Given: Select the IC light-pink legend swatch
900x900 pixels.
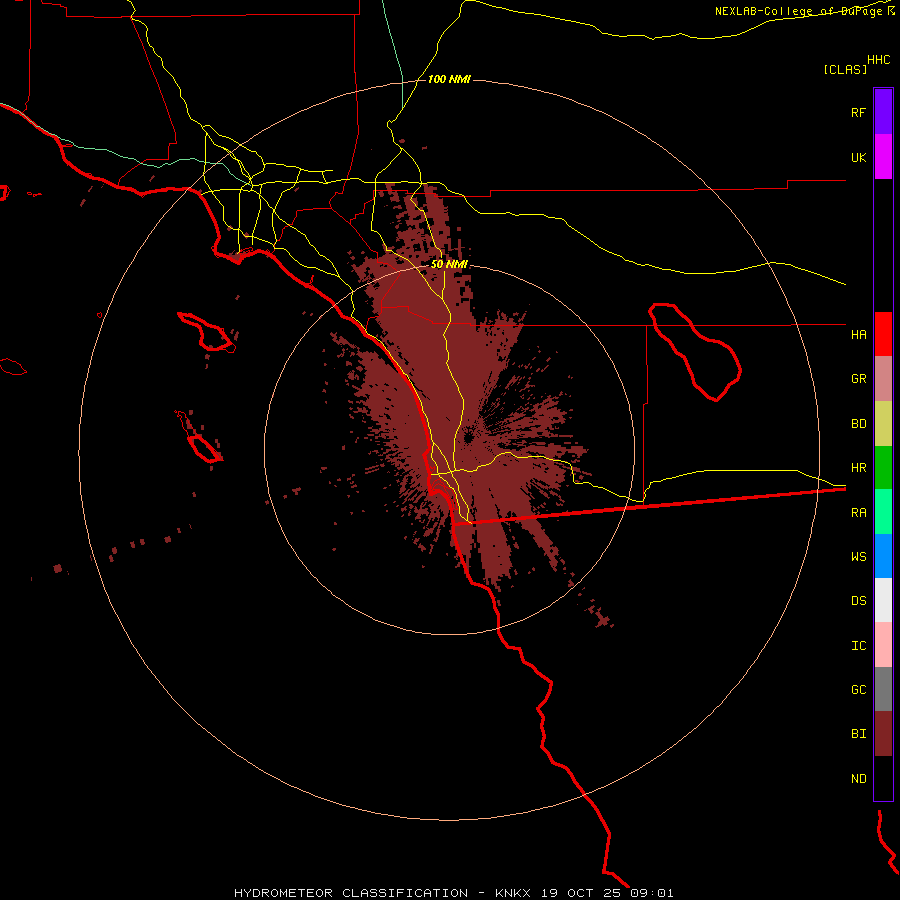Looking at the screenshot, I should click(x=883, y=645).
